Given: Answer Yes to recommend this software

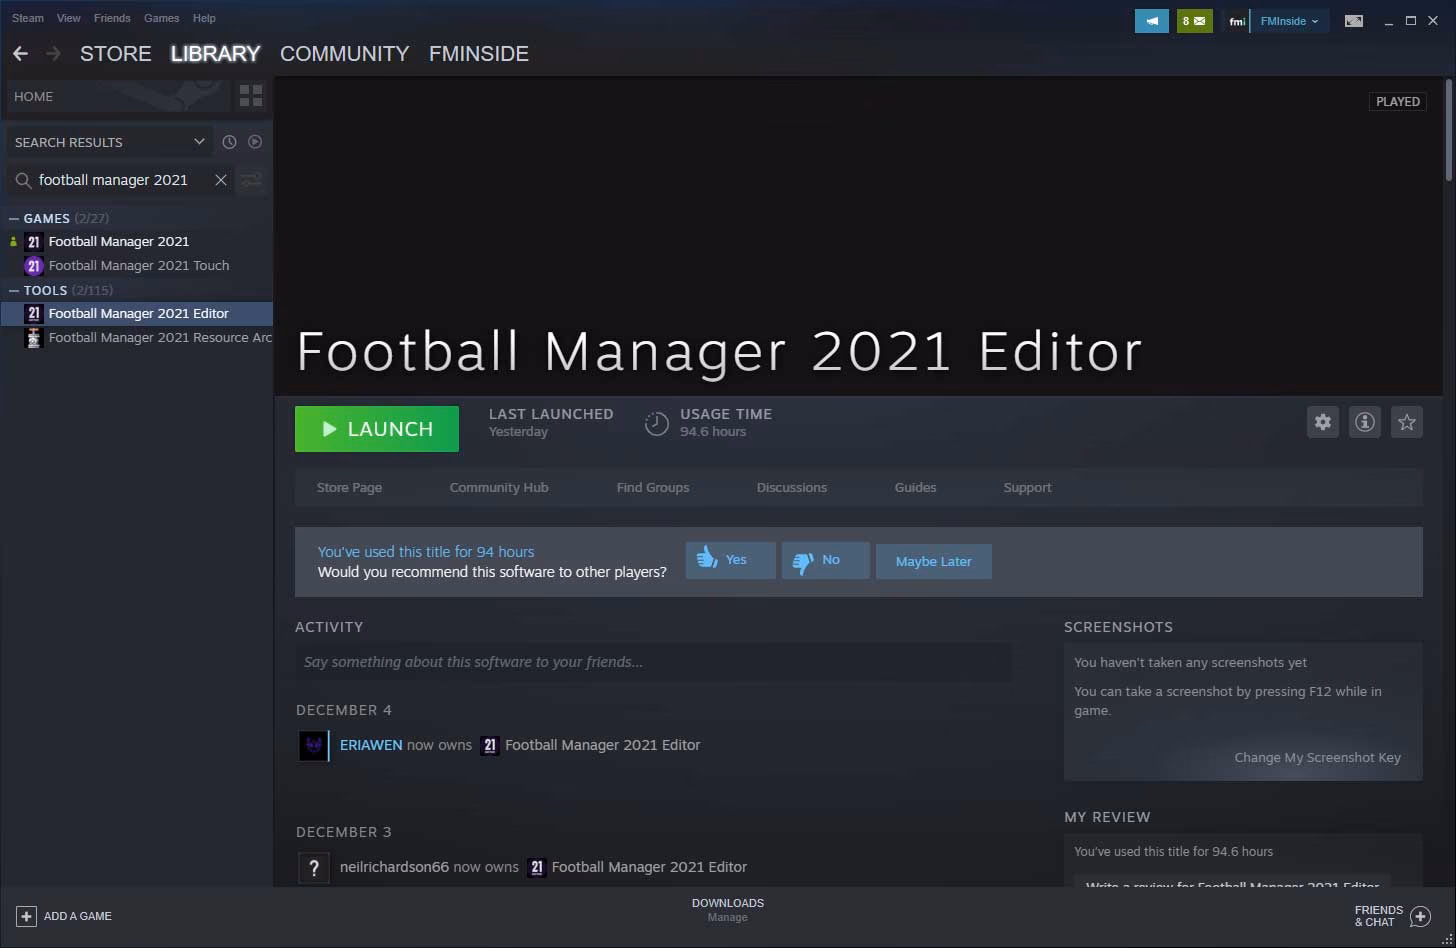Looking at the screenshot, I should click(729, 560).
